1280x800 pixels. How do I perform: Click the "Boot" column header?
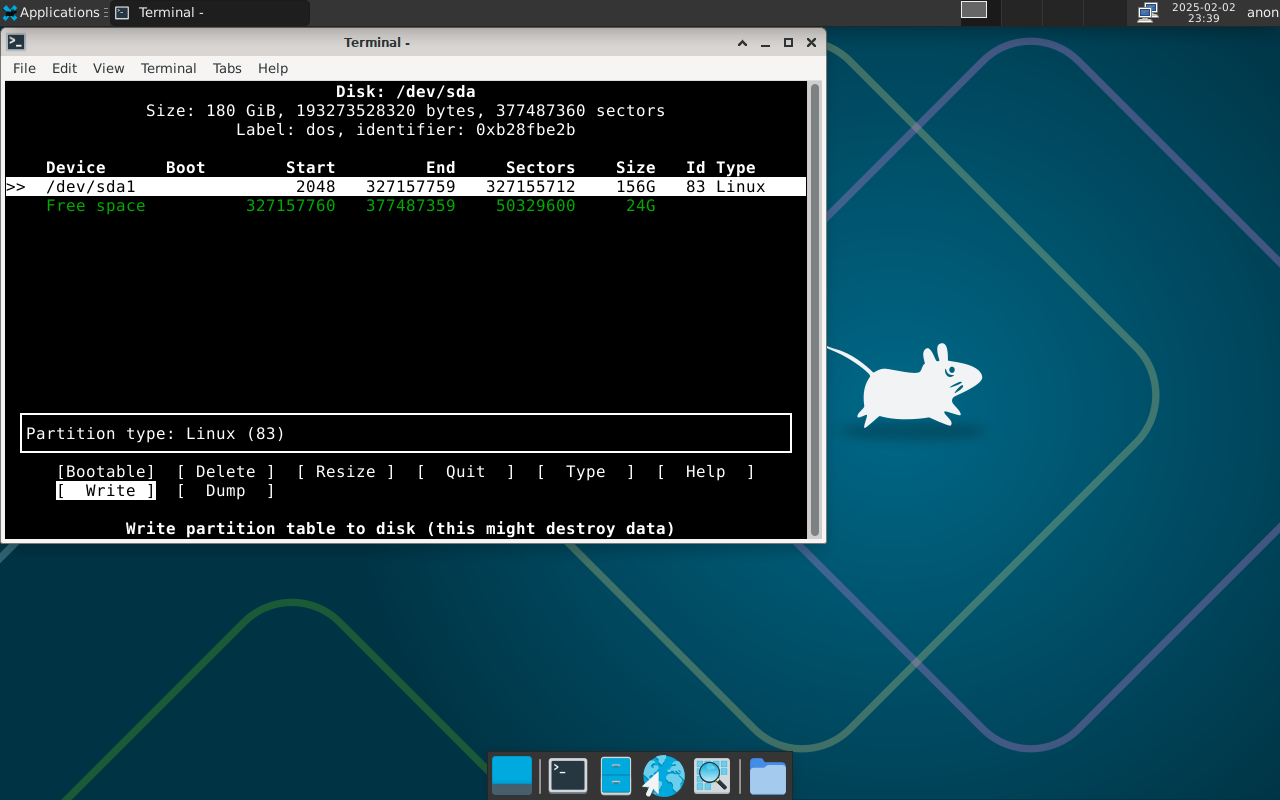tap(186, 168)
